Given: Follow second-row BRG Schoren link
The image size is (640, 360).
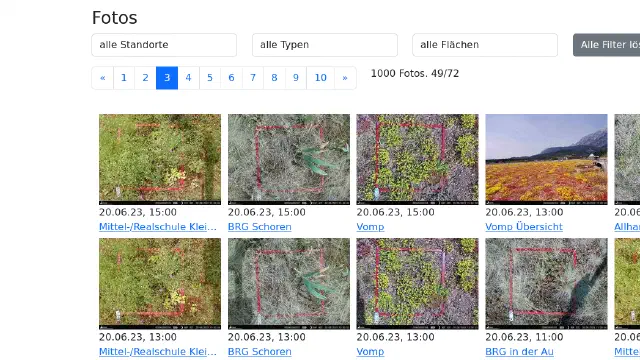Looking at the screenshot, I should coord(260,351).
